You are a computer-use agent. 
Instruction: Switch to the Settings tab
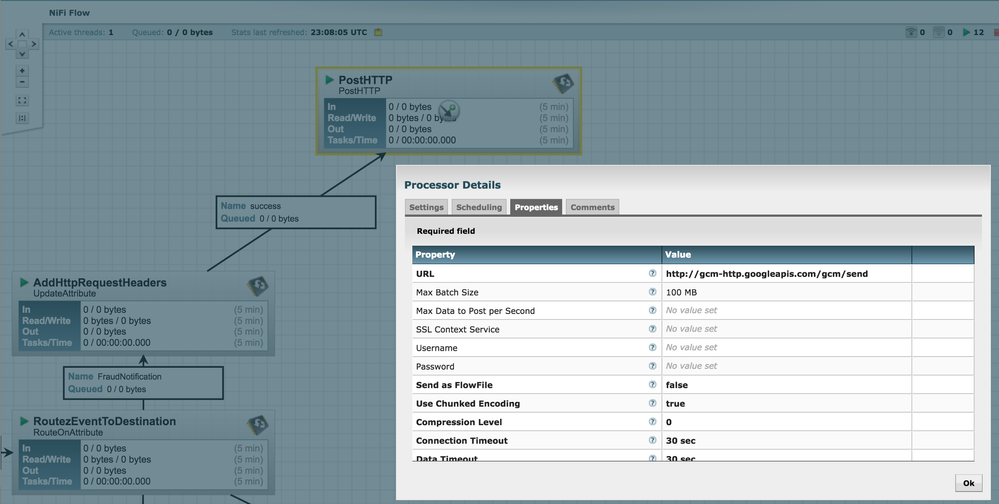426,207
